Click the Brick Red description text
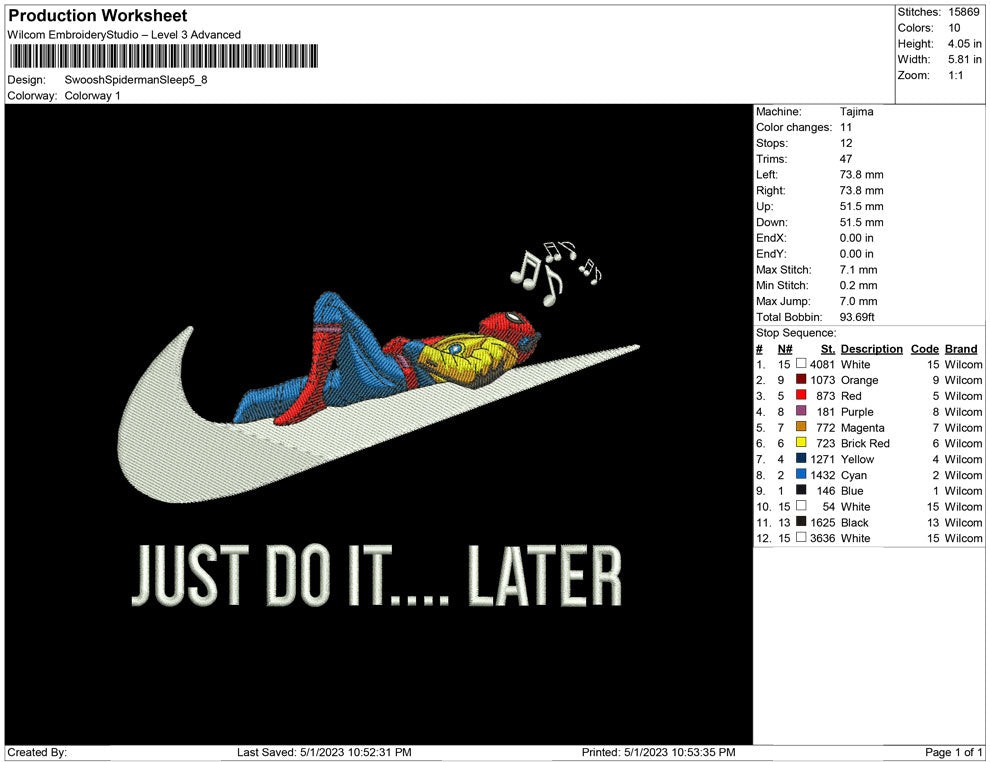The width and height of the screenshot is (990, 762). [x=865, y=443]
